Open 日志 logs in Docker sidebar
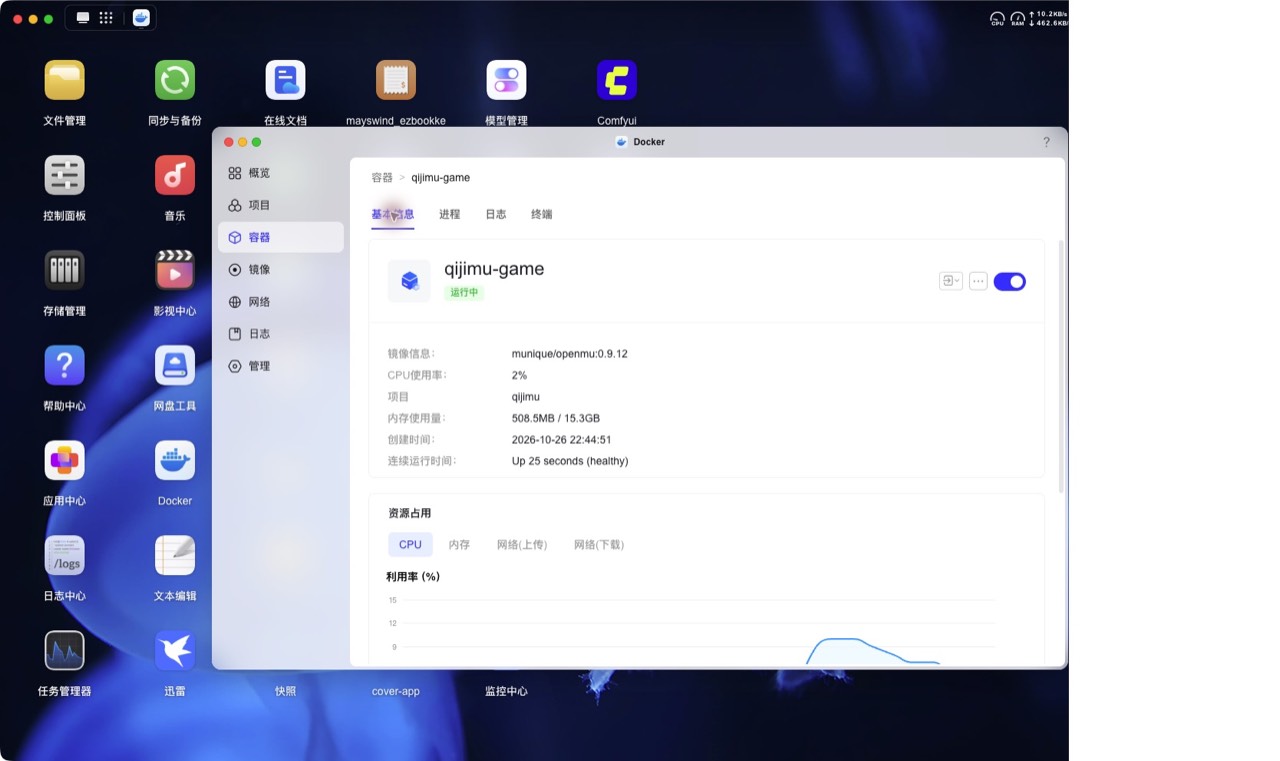The width and height of the screenshot is (1280, 761). click(x=281, y=334)
